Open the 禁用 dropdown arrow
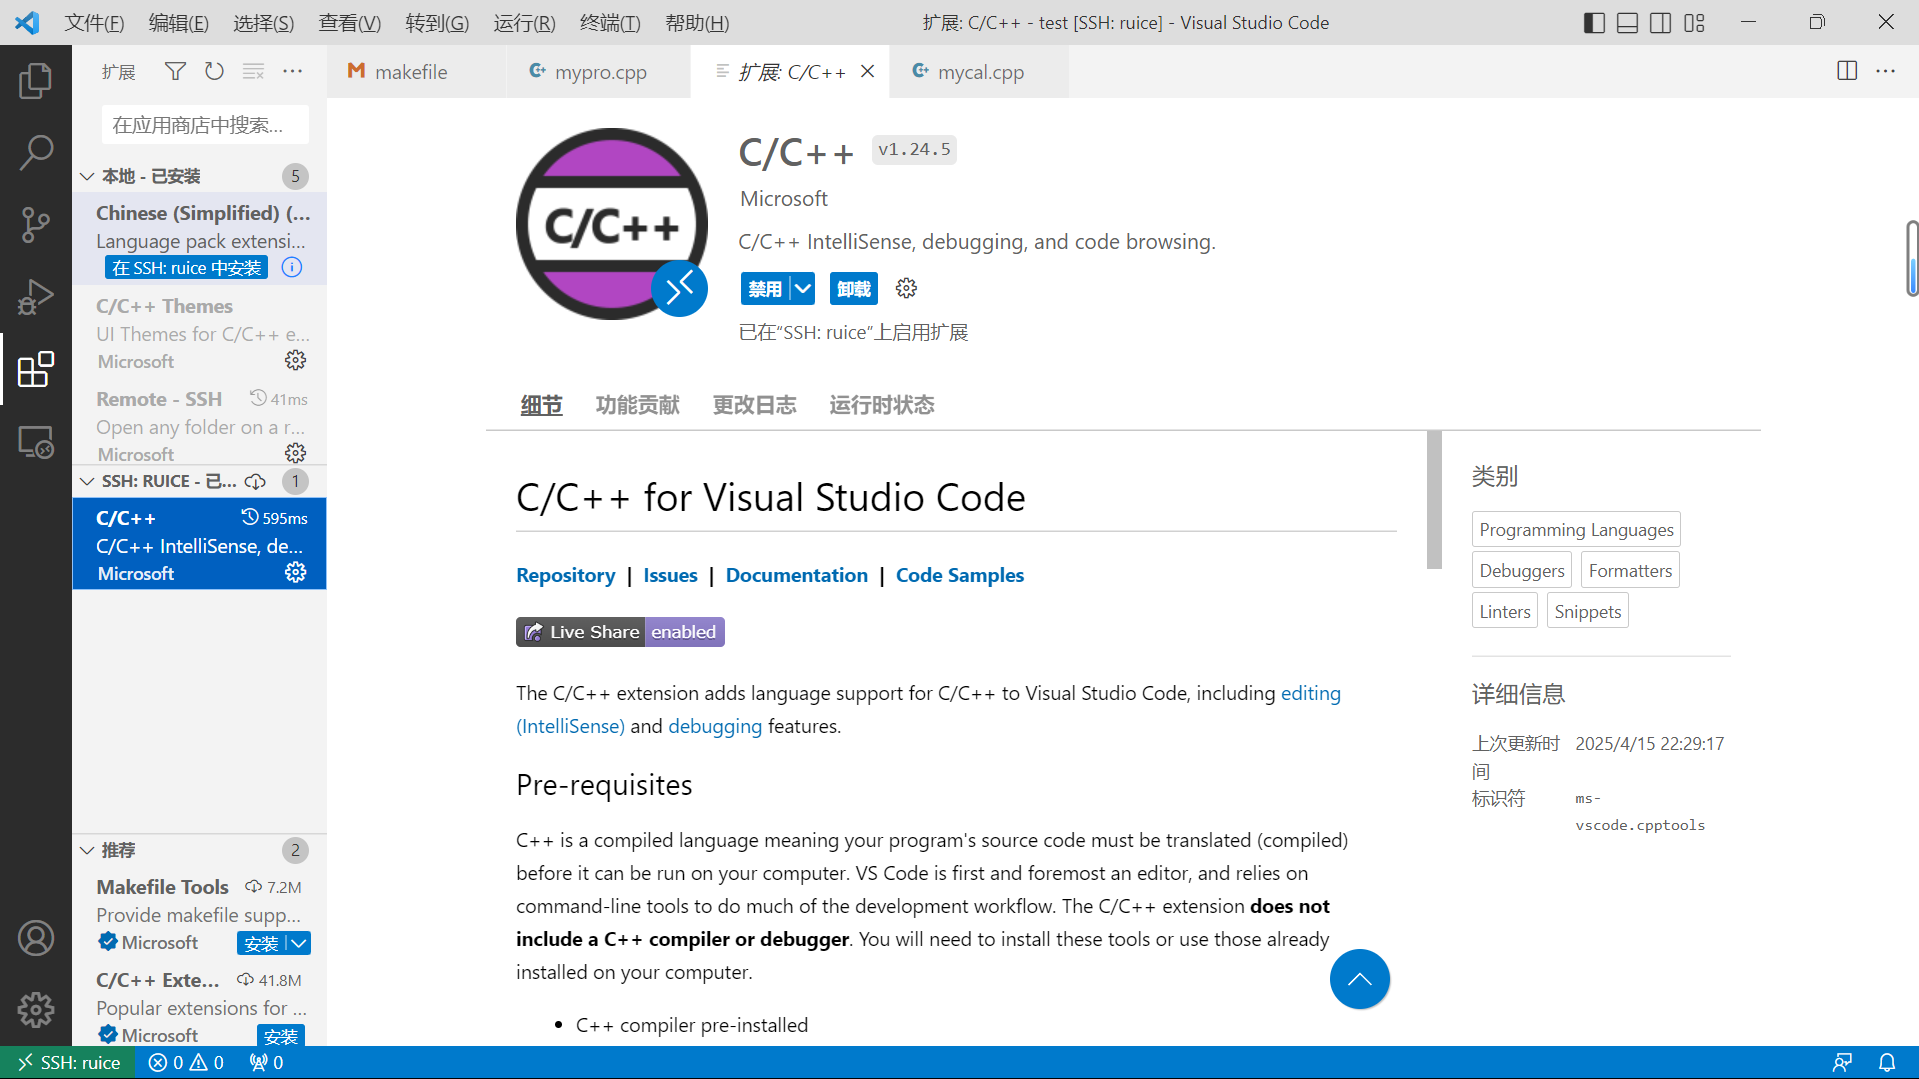The height and width of the screenshot is (1079, 1919). (803, 288)
